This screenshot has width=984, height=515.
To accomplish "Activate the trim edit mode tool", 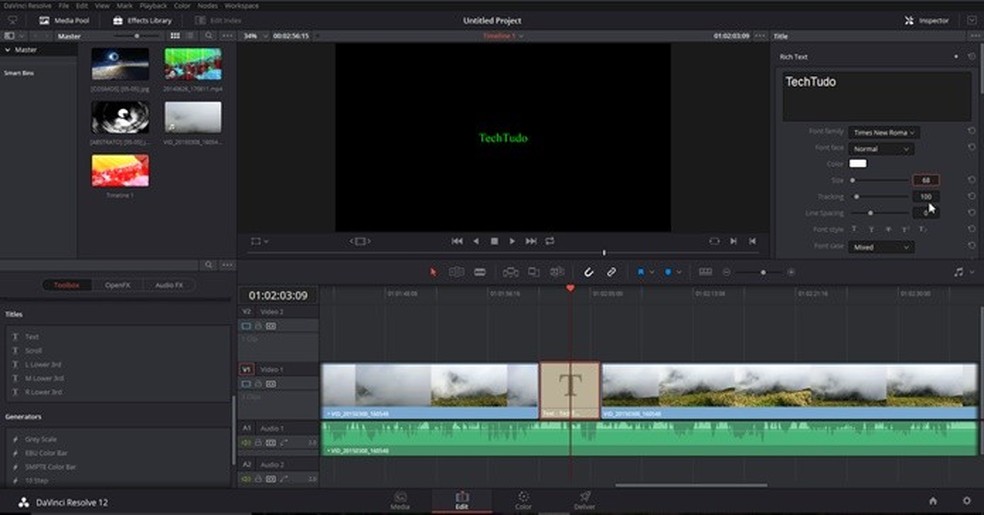I will [456, 272].
